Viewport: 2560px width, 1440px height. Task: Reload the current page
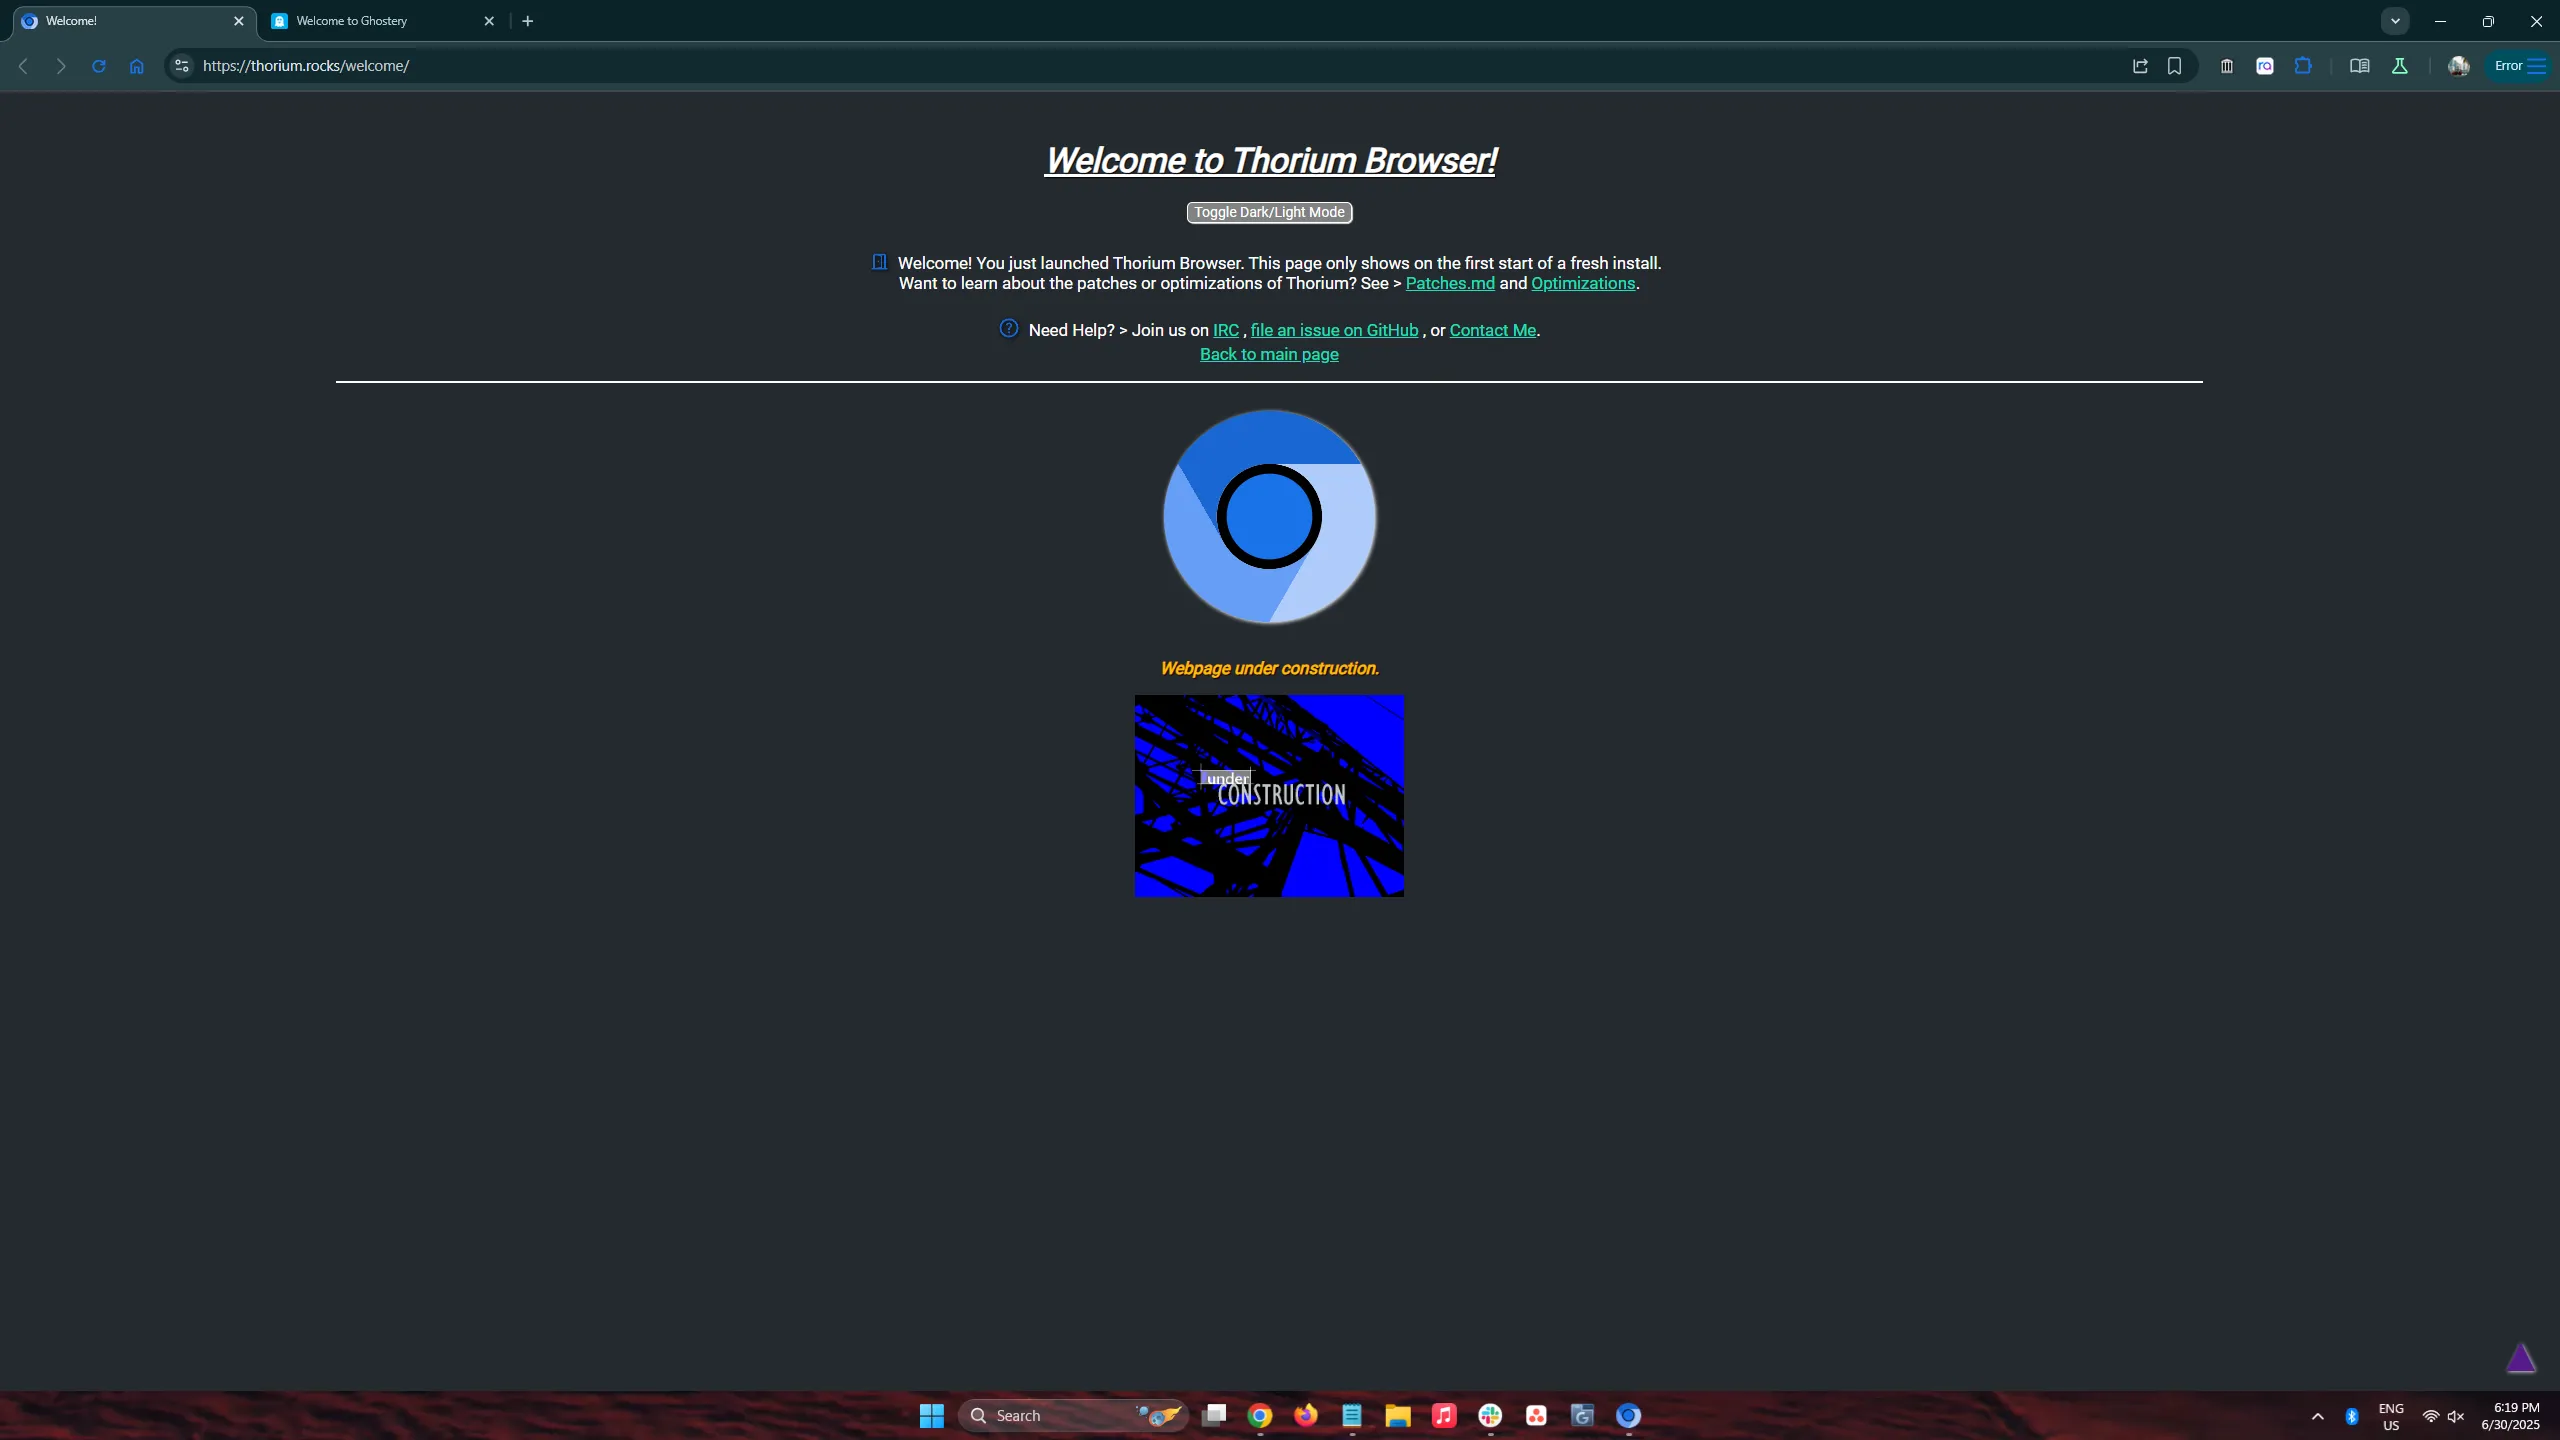[x=99, y=66]
